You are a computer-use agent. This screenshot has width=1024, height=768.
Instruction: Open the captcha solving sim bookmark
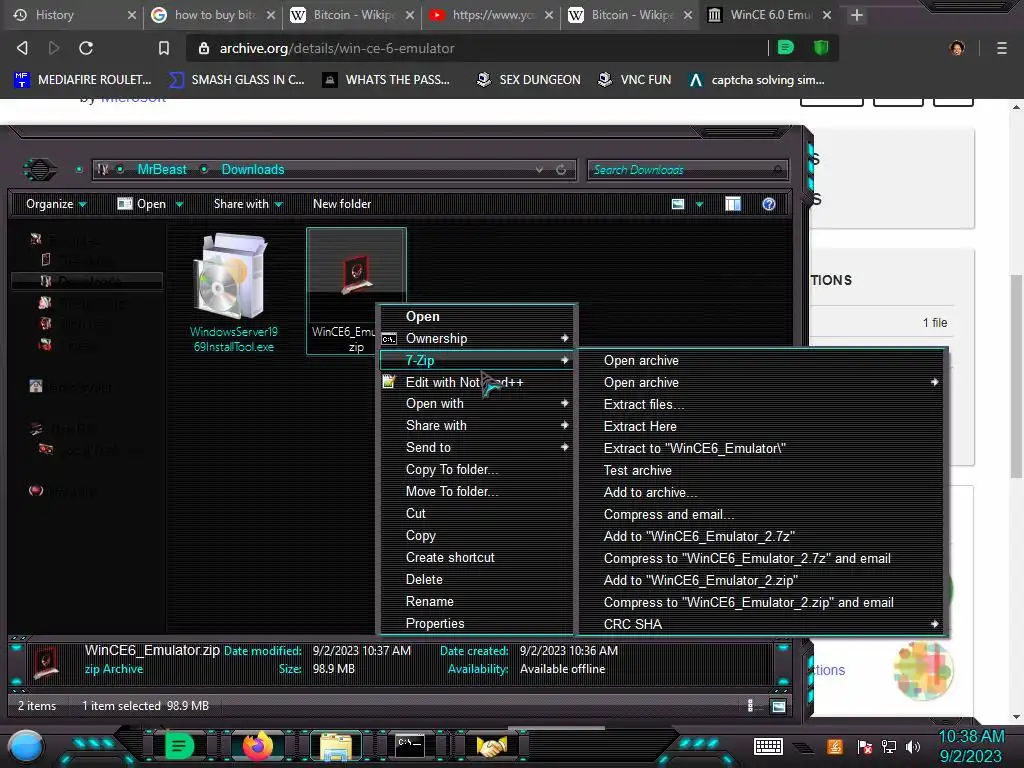click(x=757, y=80)
